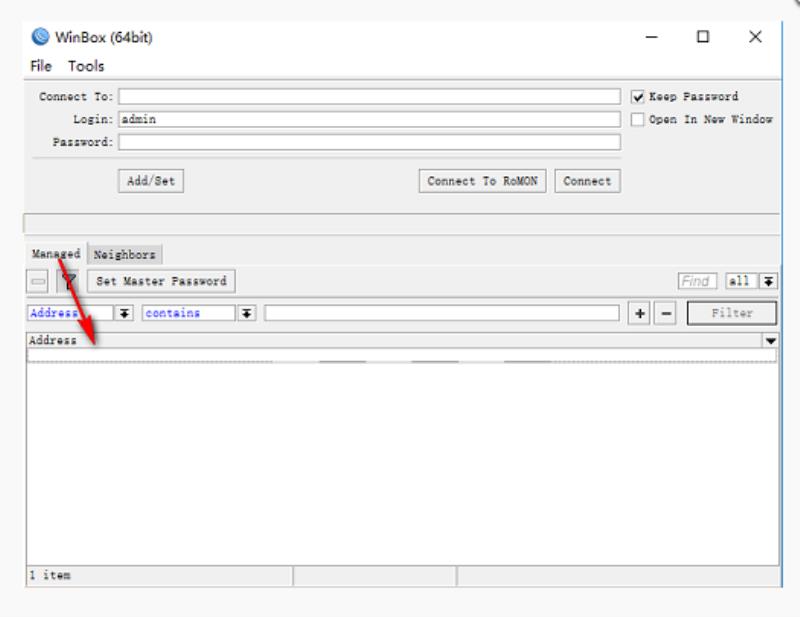Expand the contains condition dropdown
Viewport: 800px width, 617px height.
pos(246,313)
